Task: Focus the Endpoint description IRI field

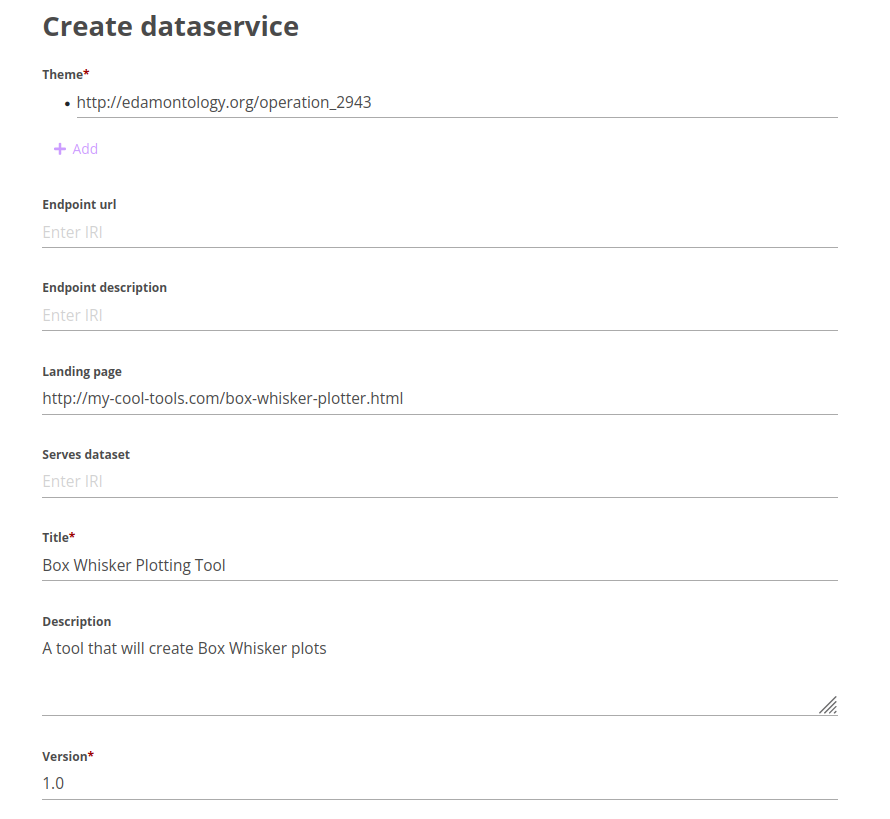Action: [x=440, y=316]
